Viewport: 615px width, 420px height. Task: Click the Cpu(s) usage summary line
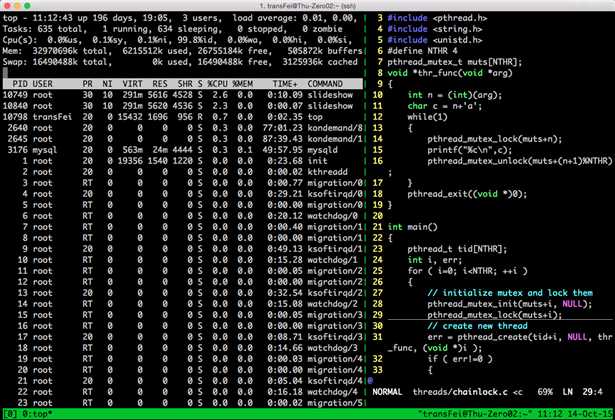[x=177, y=40]
